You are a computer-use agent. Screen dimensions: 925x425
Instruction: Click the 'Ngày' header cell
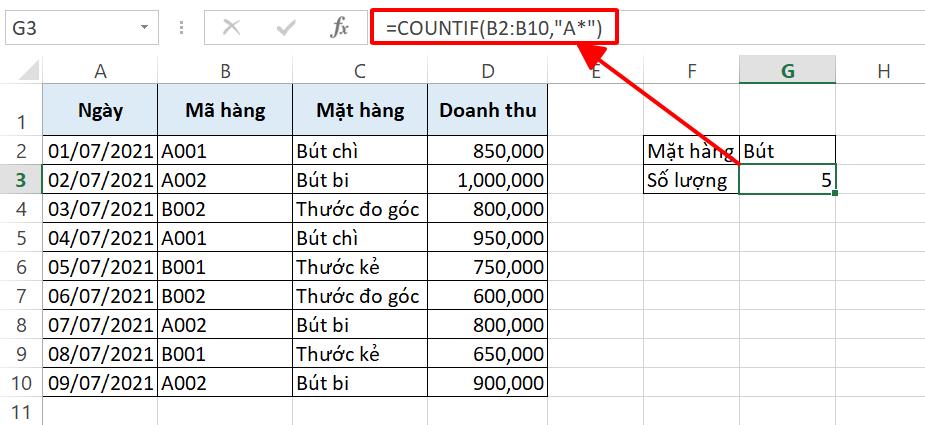coord(100,110)
